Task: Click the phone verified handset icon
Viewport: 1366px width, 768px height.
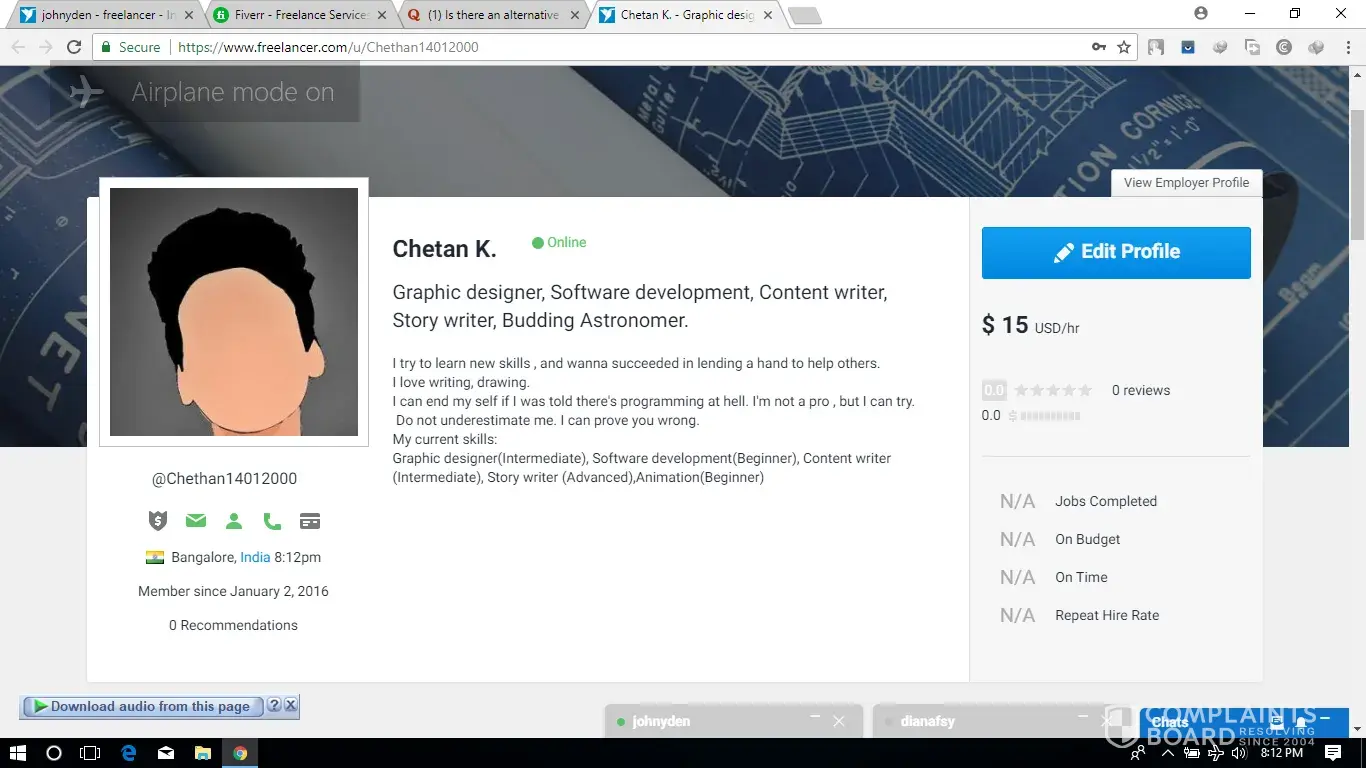Action: (x=272, y=521)
